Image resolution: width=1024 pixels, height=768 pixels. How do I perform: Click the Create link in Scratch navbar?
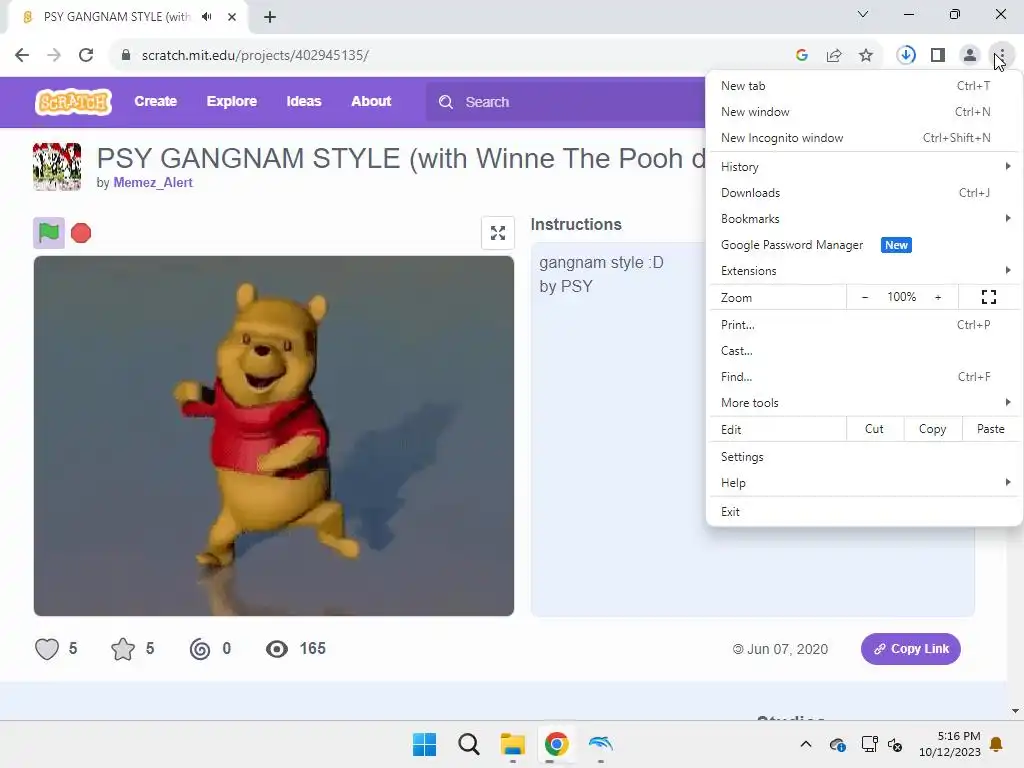pos(155,101)
